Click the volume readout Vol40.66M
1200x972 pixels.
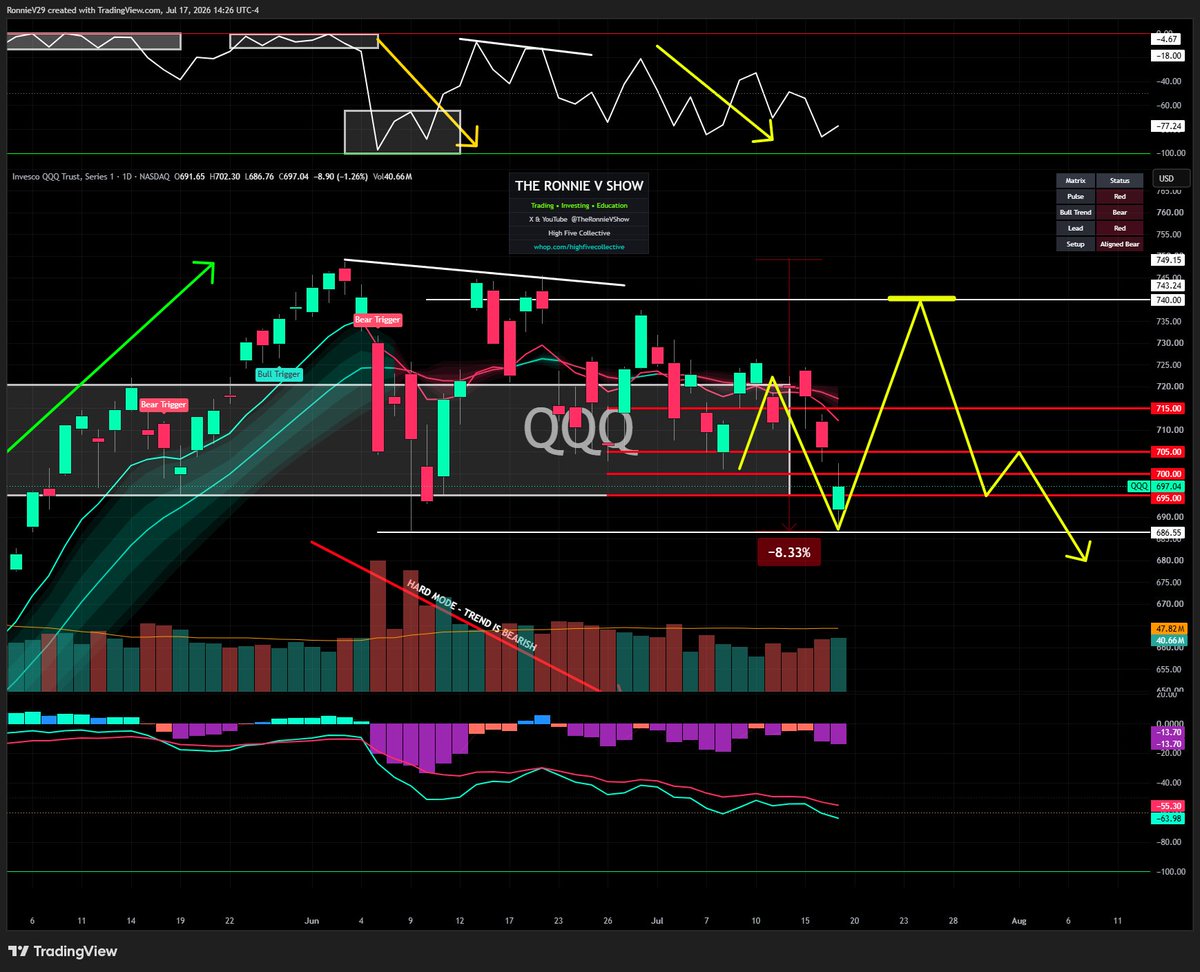[x=392, y=176]
